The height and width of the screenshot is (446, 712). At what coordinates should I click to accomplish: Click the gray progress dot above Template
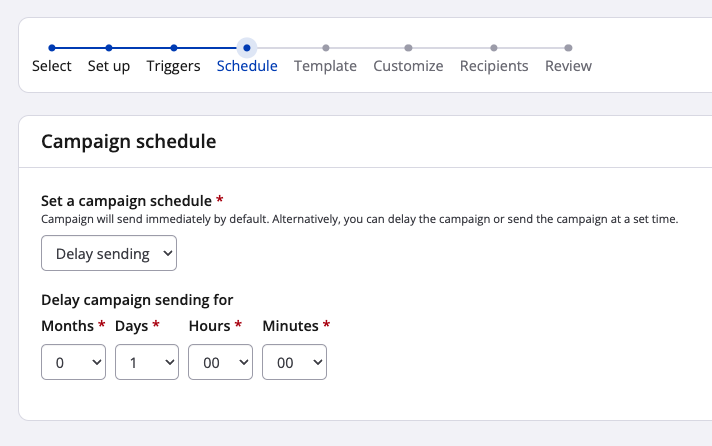[x=326, y=47]
